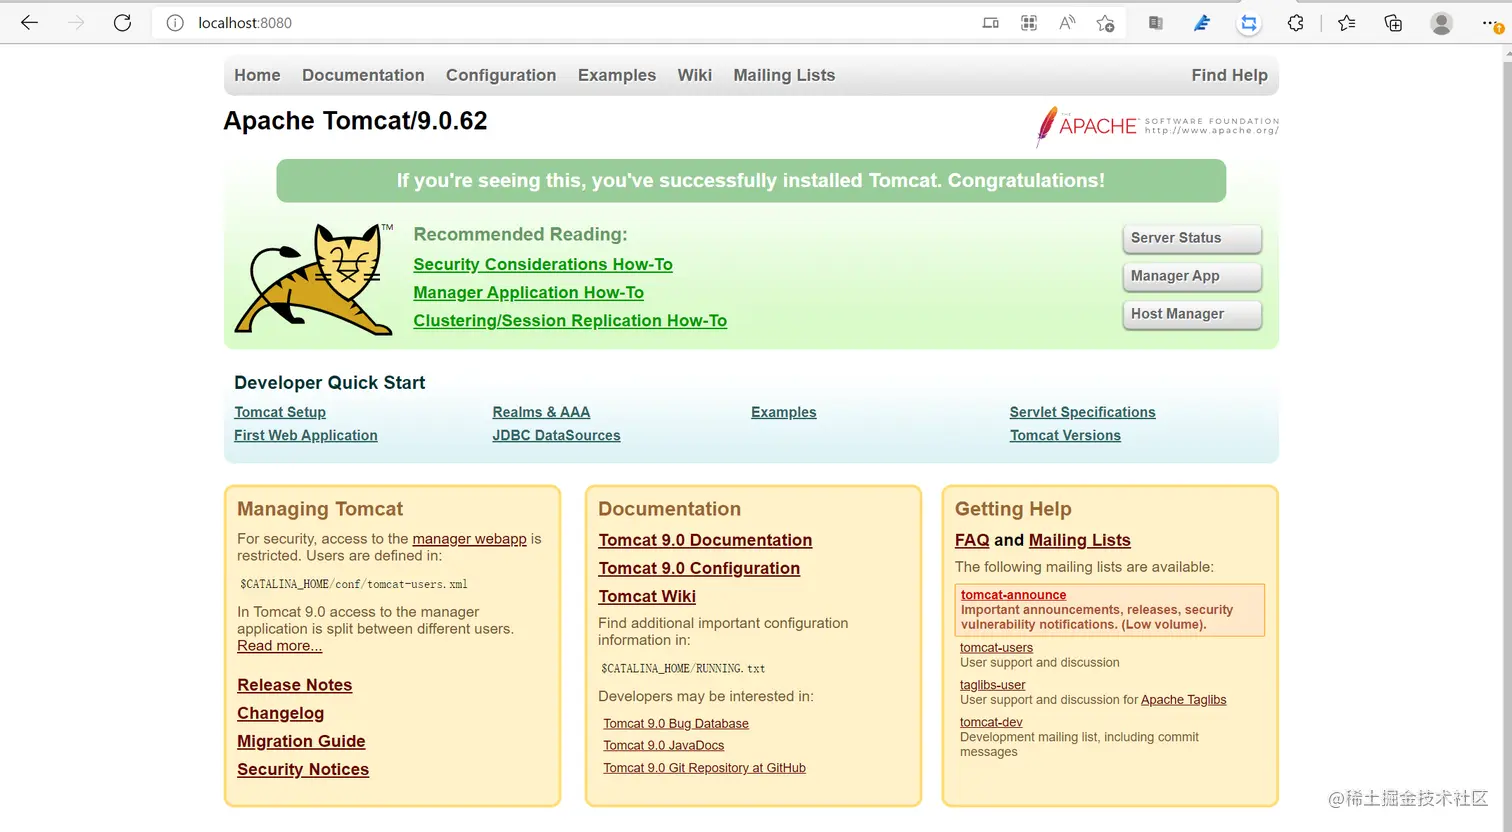Open Examples in the top nav bar
This screenshot has width=1512, height=832.
click(617, 75)
